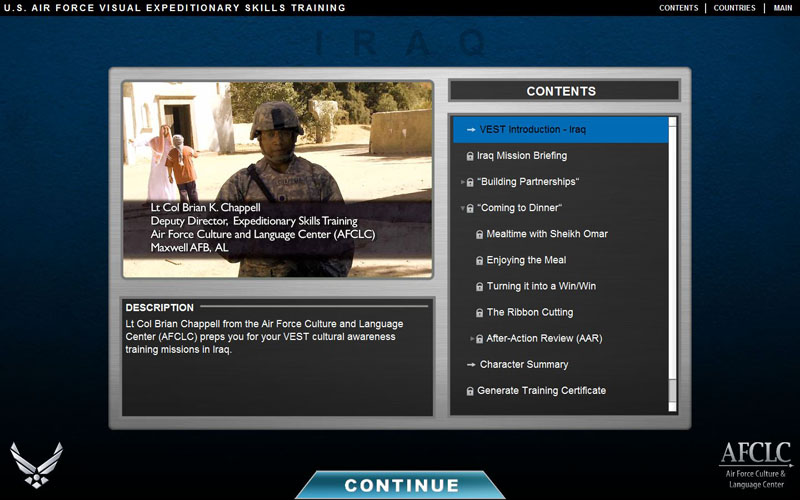
Task: Expand the "Building Partnerships" section triangle
Action: click(463, 182)
